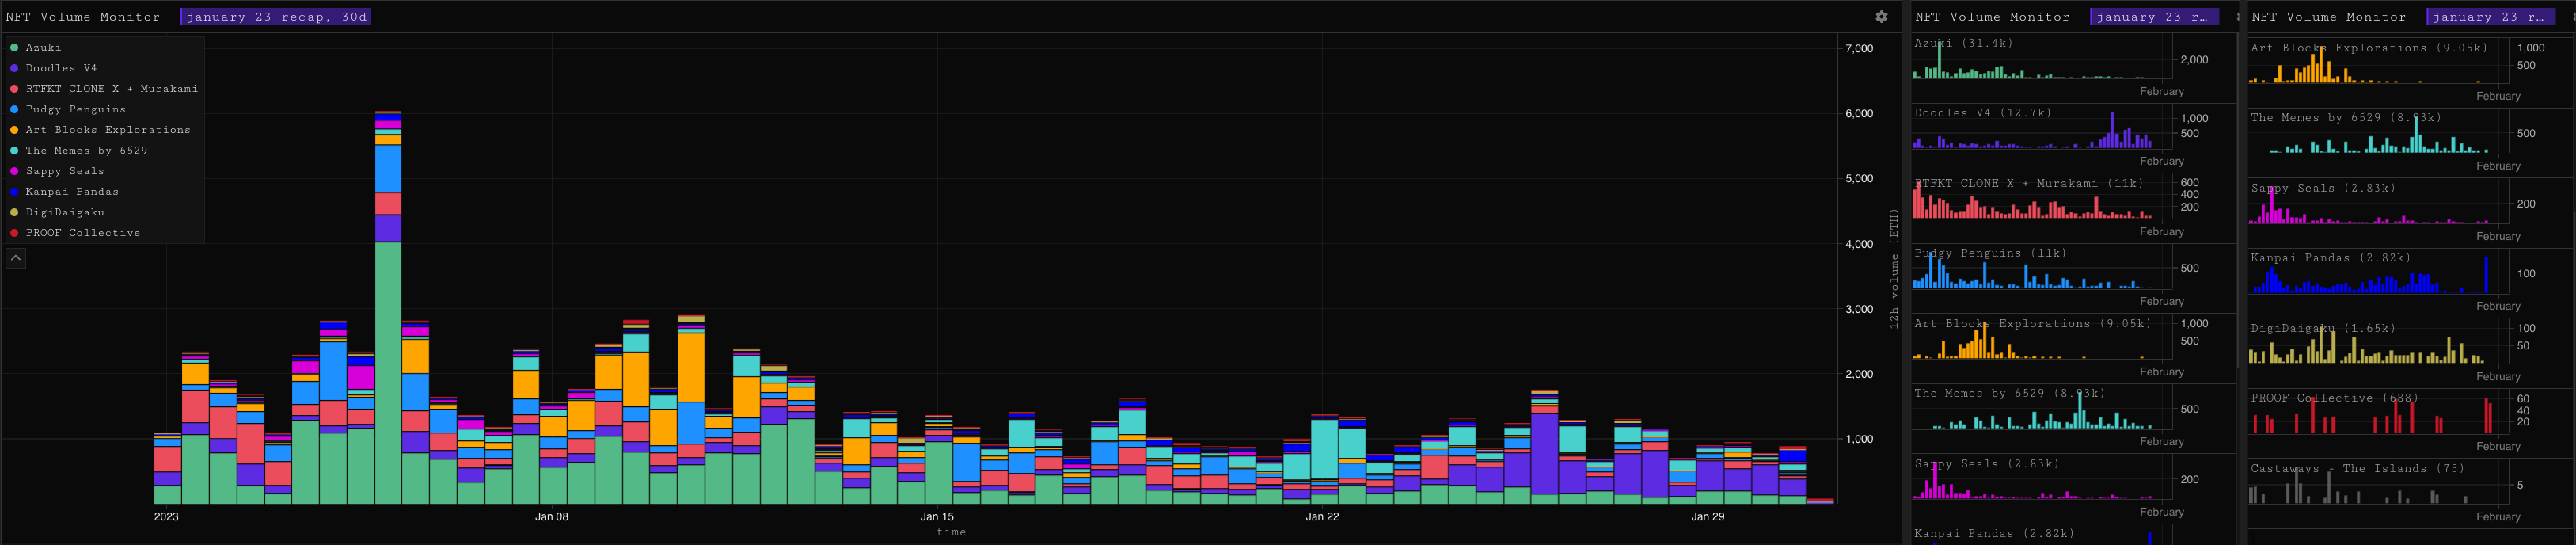Open the main panel's settings gear
The height and width of the screenshot is (545, 2576).
pos(1881,17)
